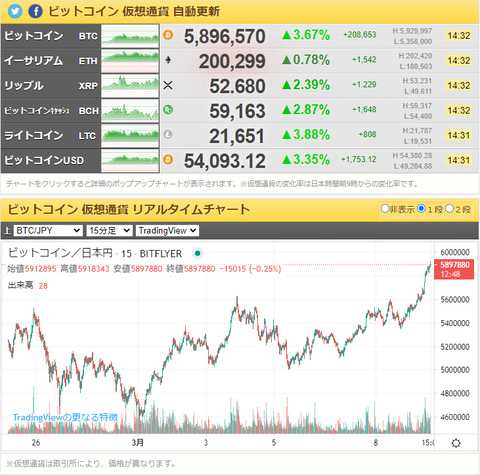The height and width of the screenshot is (475, 480).
Task: Open the BTC mini chart thumbnail
Action: [130, 36]
